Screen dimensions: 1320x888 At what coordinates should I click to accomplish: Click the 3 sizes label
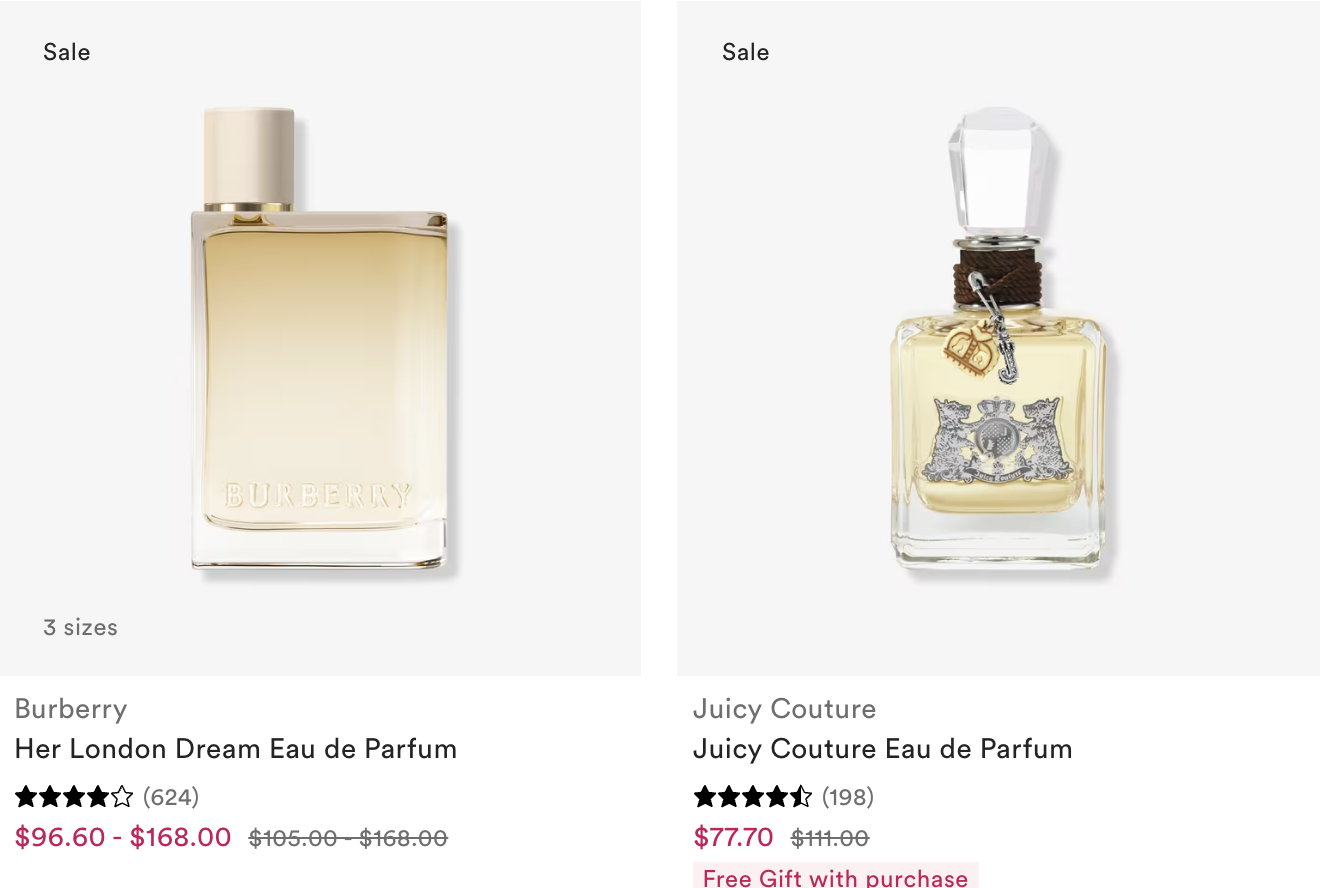pyautogui.click(x=80, y=628)
